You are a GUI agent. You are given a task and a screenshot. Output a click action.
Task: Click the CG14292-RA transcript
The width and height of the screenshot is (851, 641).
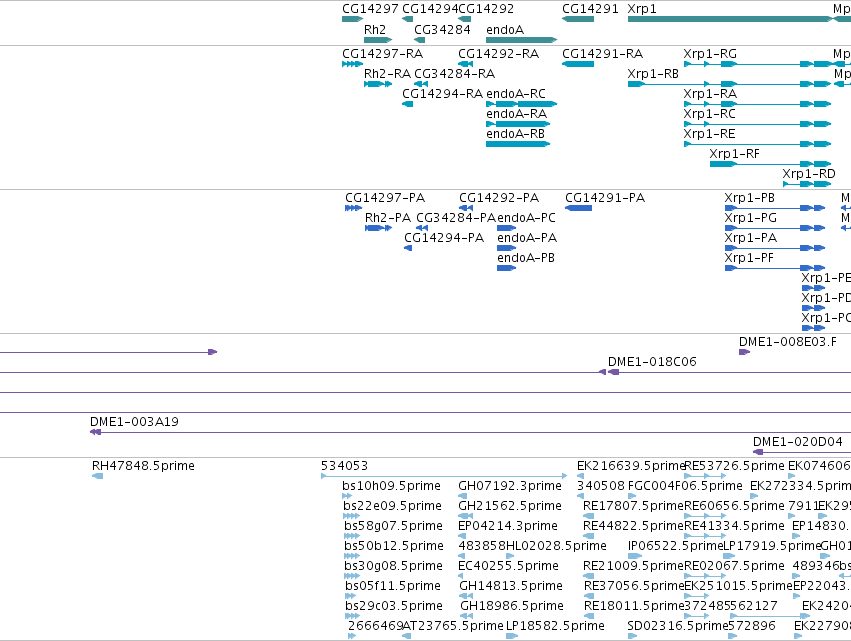(x=465, y=64)
